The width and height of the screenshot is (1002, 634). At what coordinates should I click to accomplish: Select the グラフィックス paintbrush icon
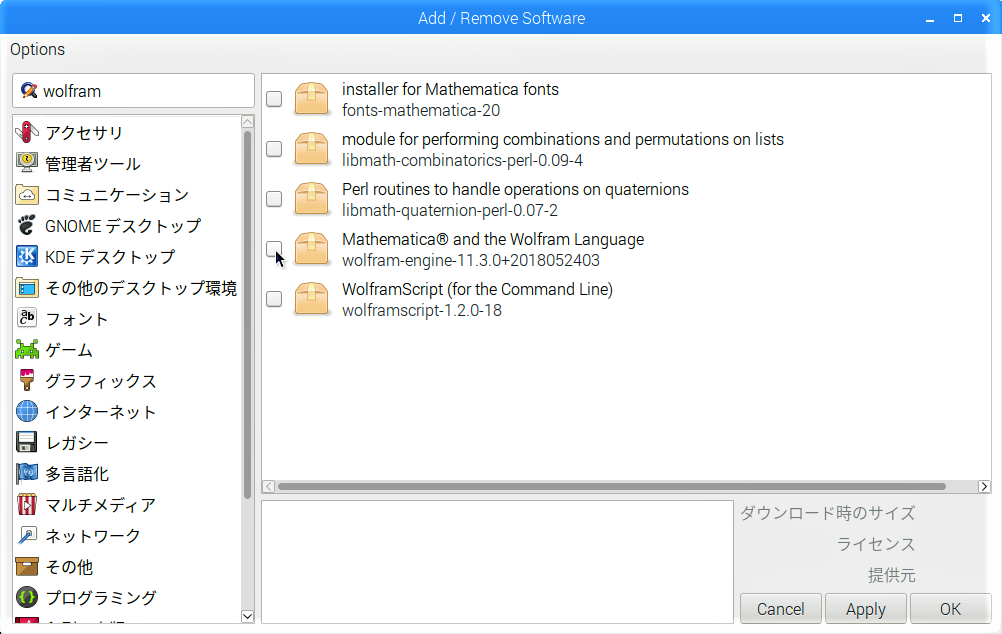tap(27, 381)
